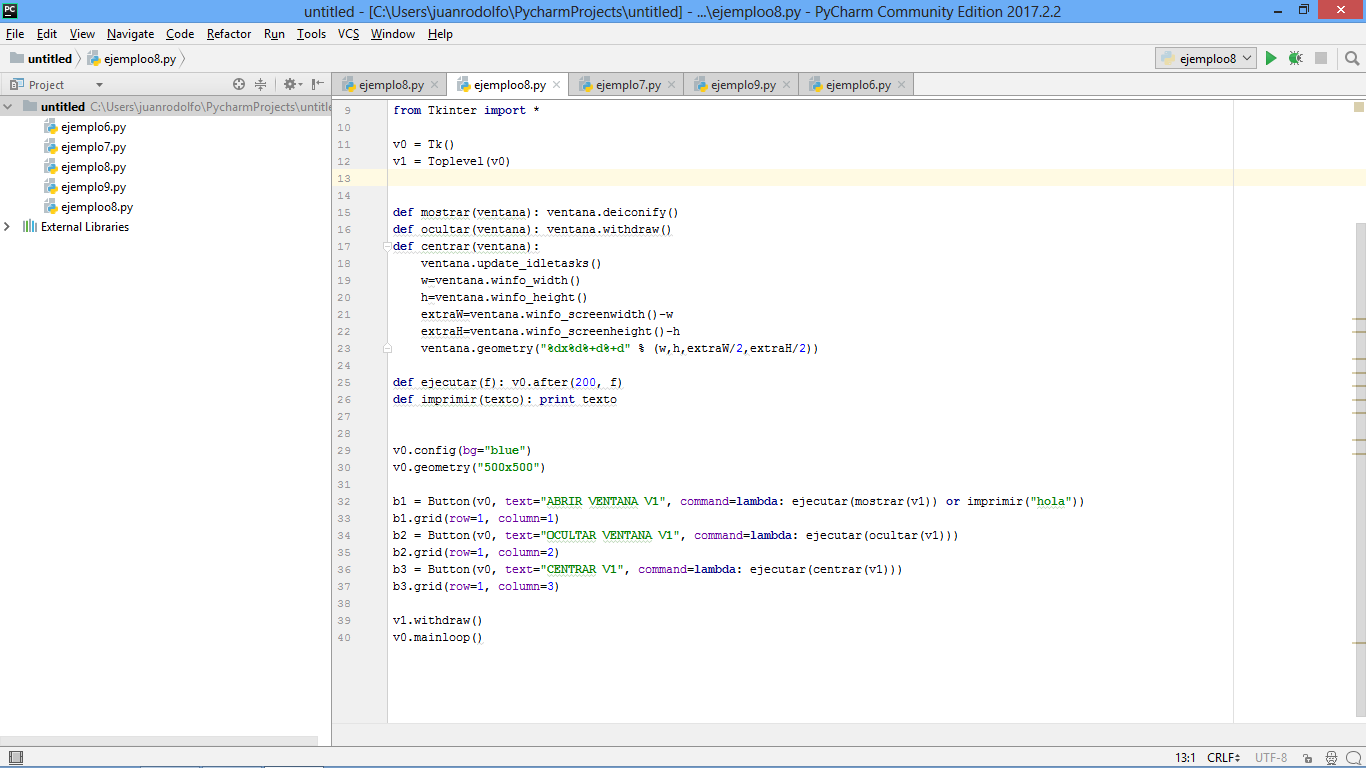Expand the External Libraries node
This screenshot has height=768, width=1366.
click(9, 227)
